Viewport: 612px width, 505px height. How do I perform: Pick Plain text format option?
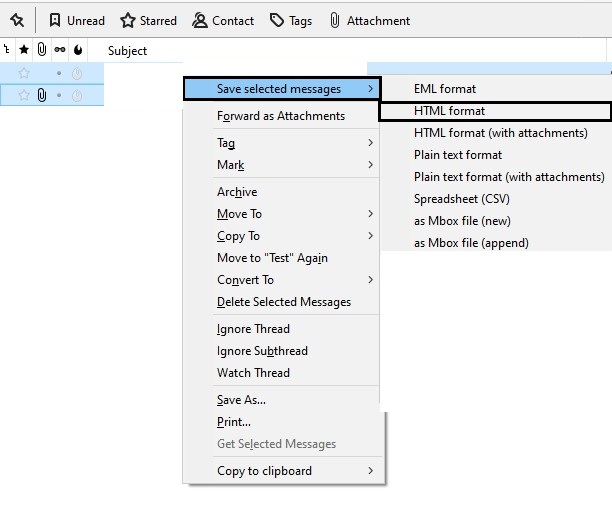tap(496, 155)
